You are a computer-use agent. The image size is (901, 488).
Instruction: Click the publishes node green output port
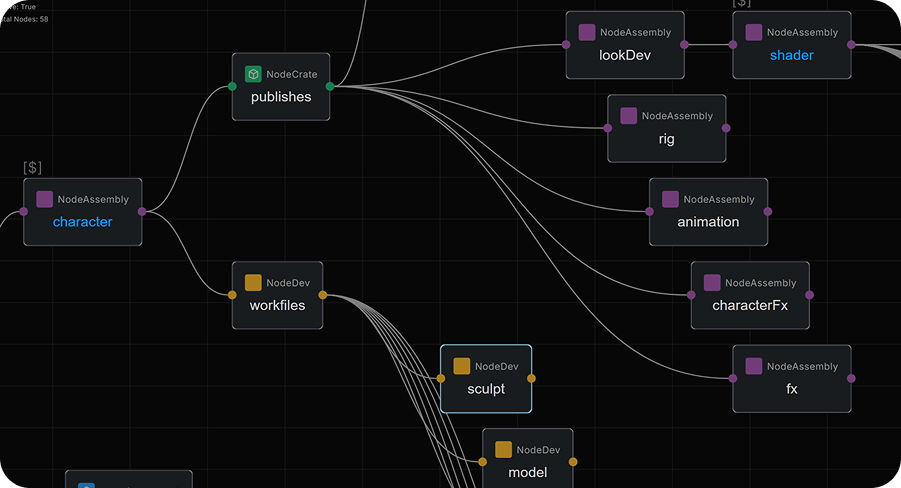coord(330,86)
